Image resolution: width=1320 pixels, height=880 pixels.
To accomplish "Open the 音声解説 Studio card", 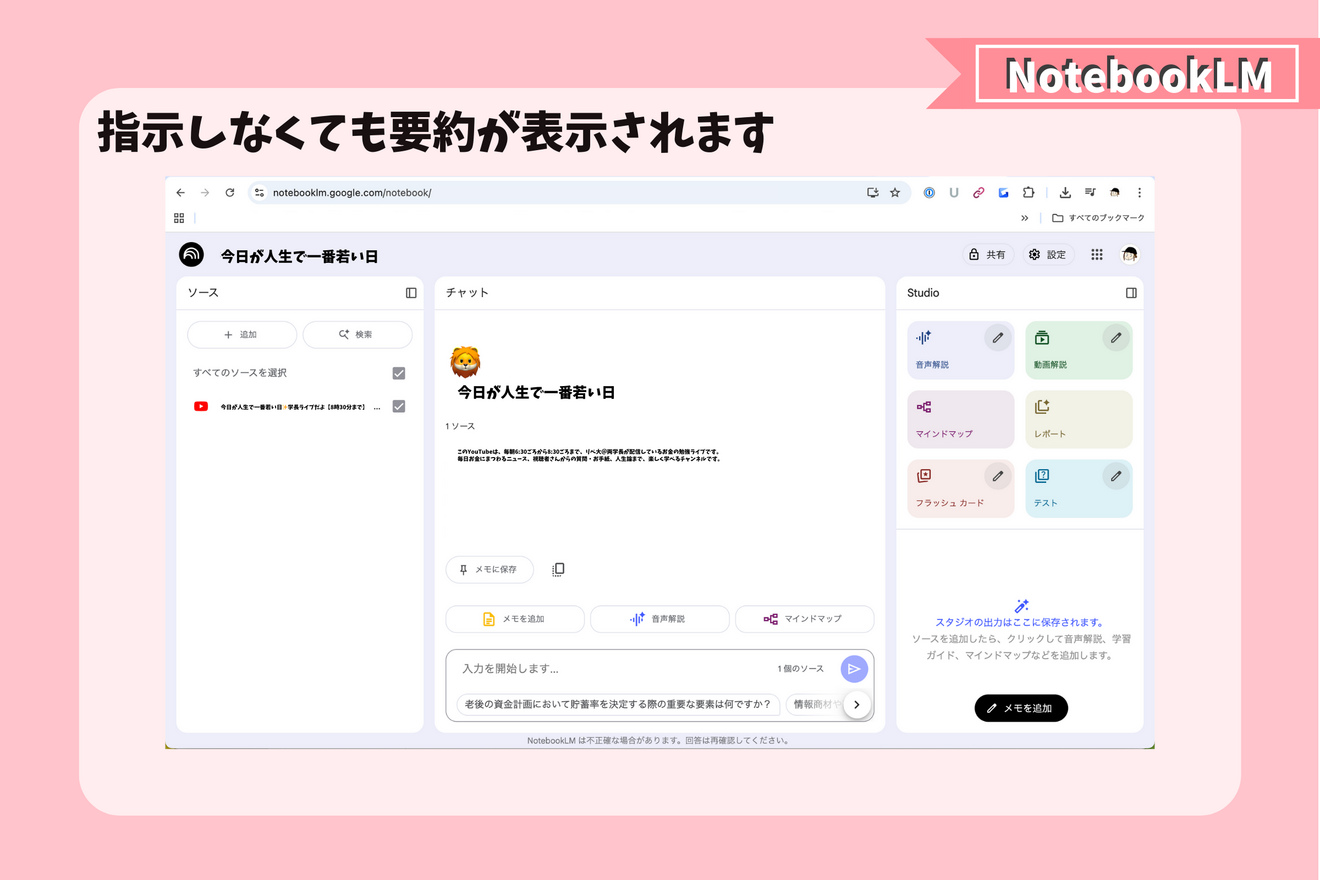I will [x=960, y=350].
